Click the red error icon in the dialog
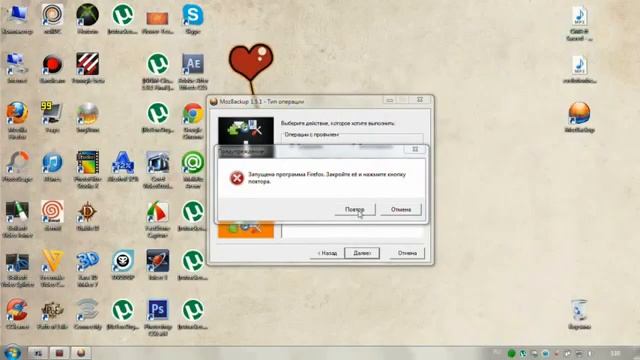Viewport: 640px width, 360px height. point(236,178)
